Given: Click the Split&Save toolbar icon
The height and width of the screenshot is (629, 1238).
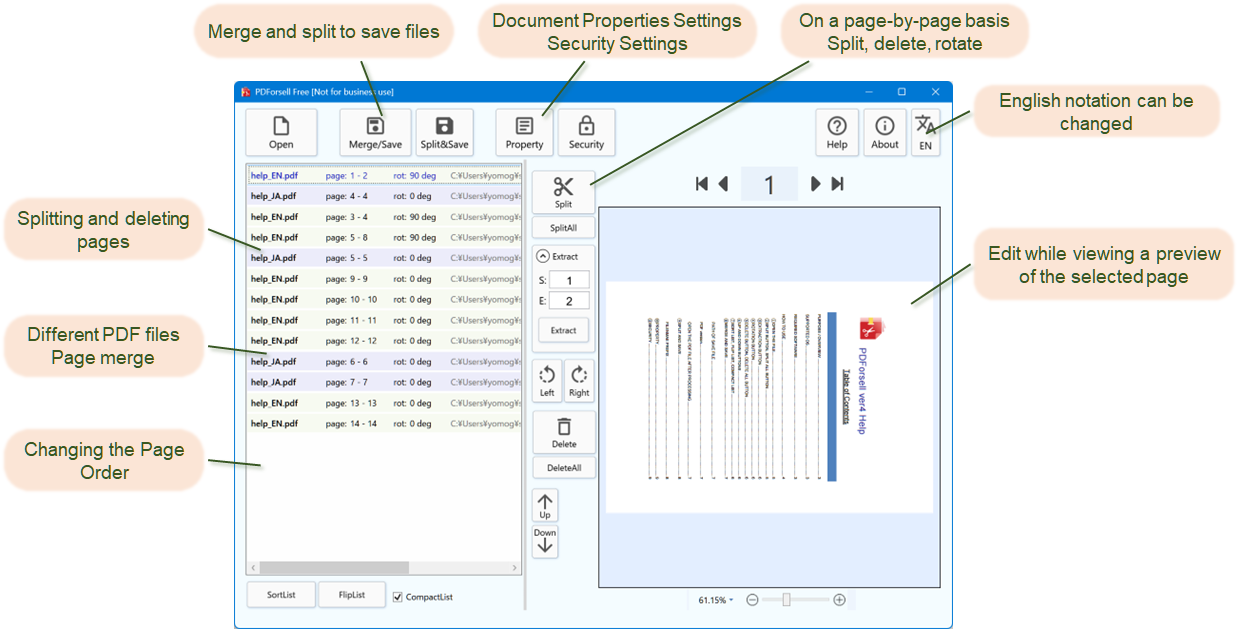Looking at the screenshot, I should coord(444,127).
